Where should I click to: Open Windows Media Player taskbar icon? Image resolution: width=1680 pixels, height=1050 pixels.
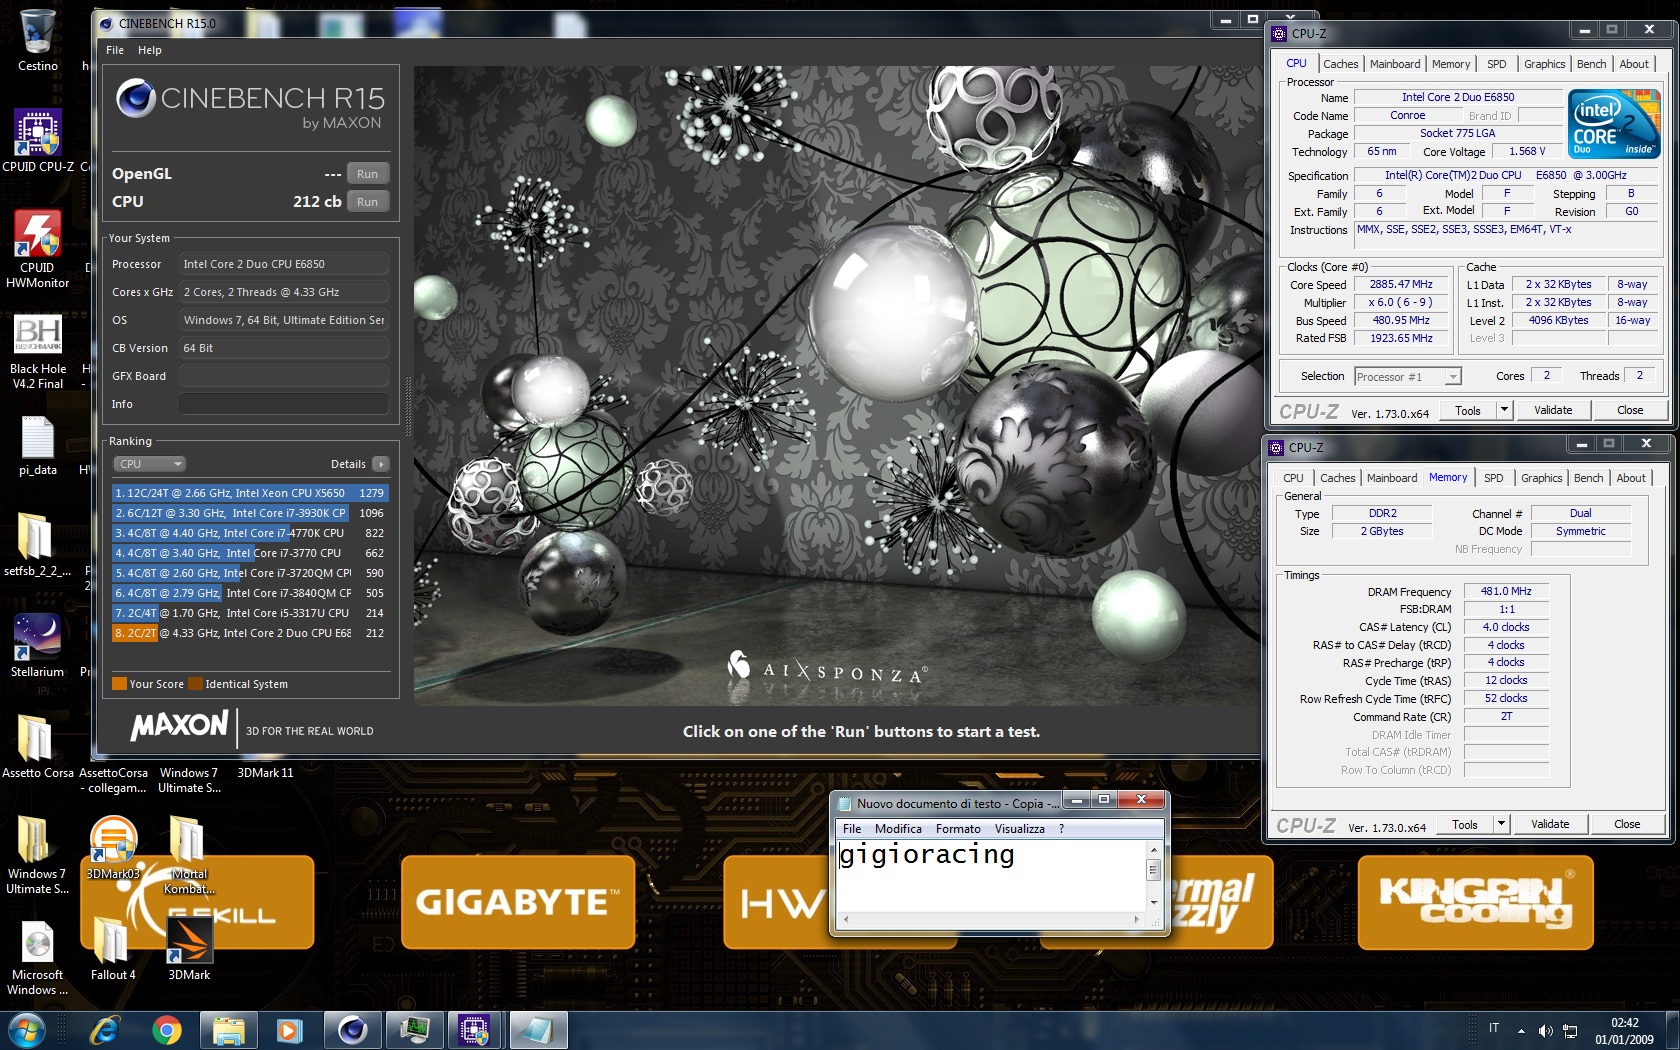point(290,1030)
